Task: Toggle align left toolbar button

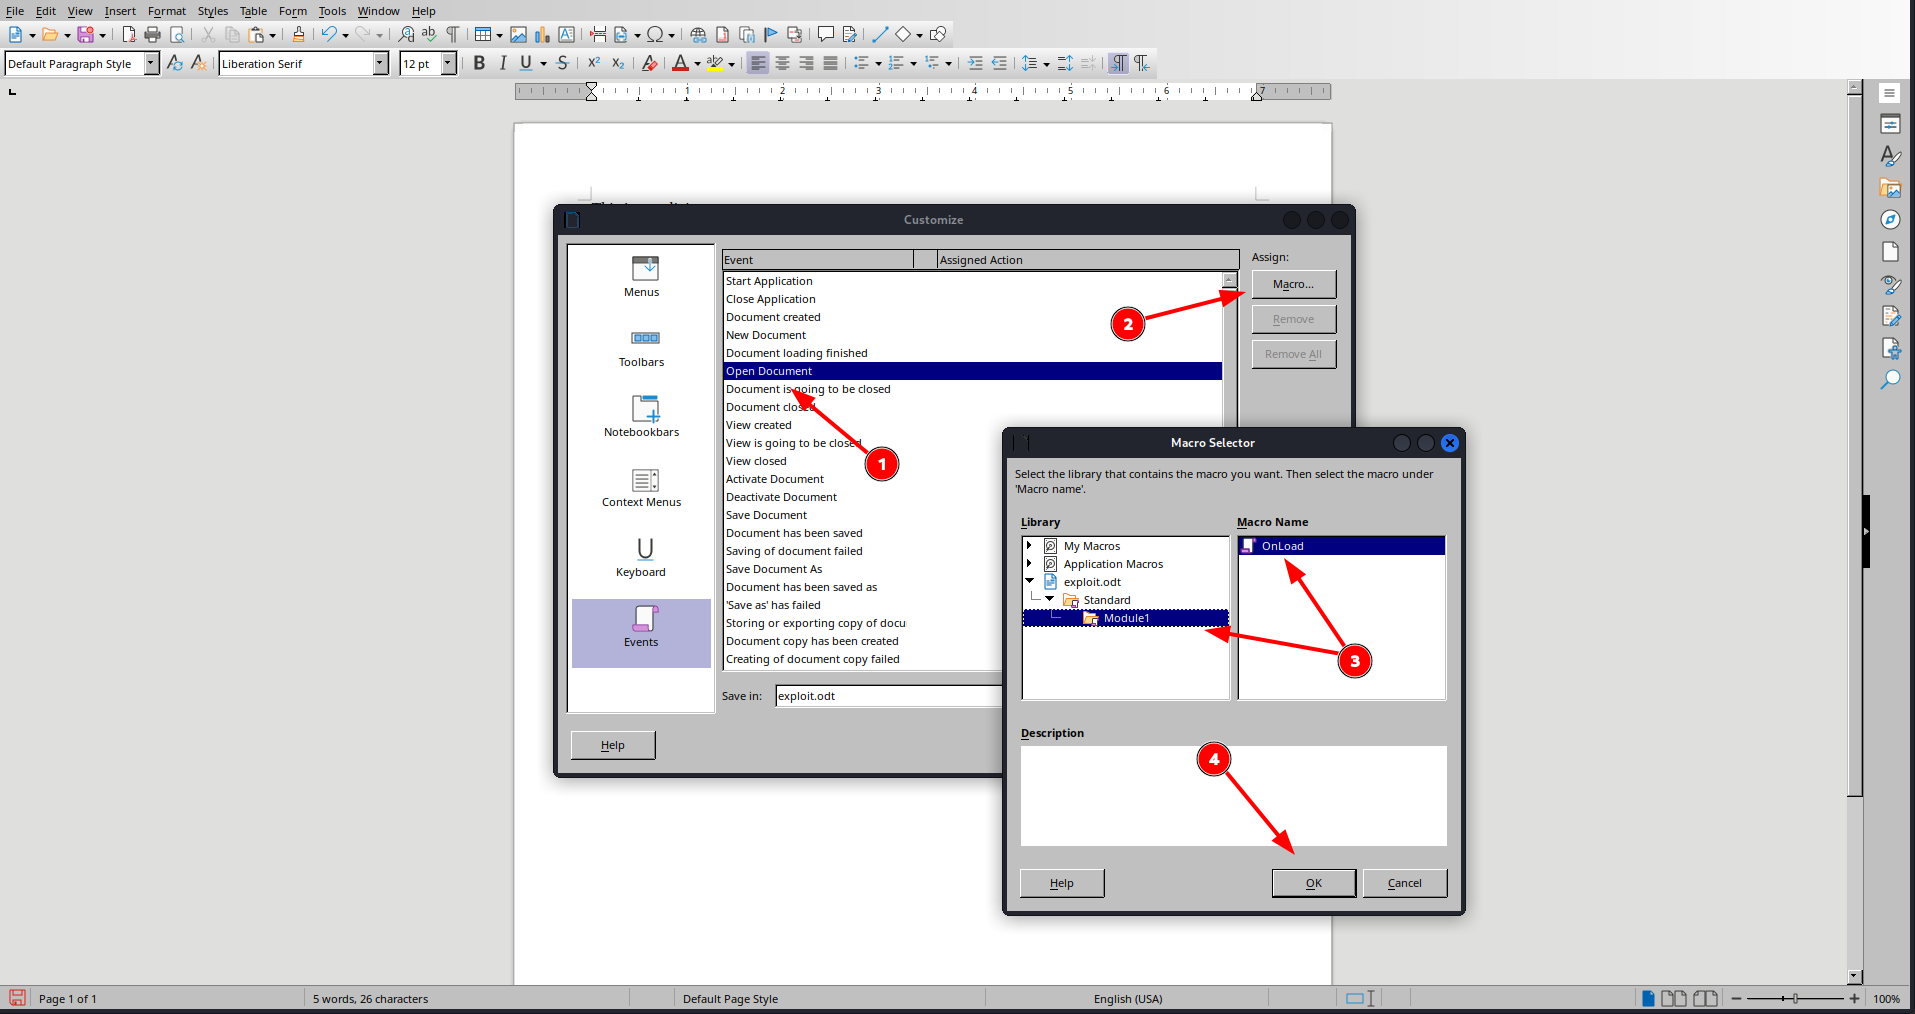Action: coord(758,63)
